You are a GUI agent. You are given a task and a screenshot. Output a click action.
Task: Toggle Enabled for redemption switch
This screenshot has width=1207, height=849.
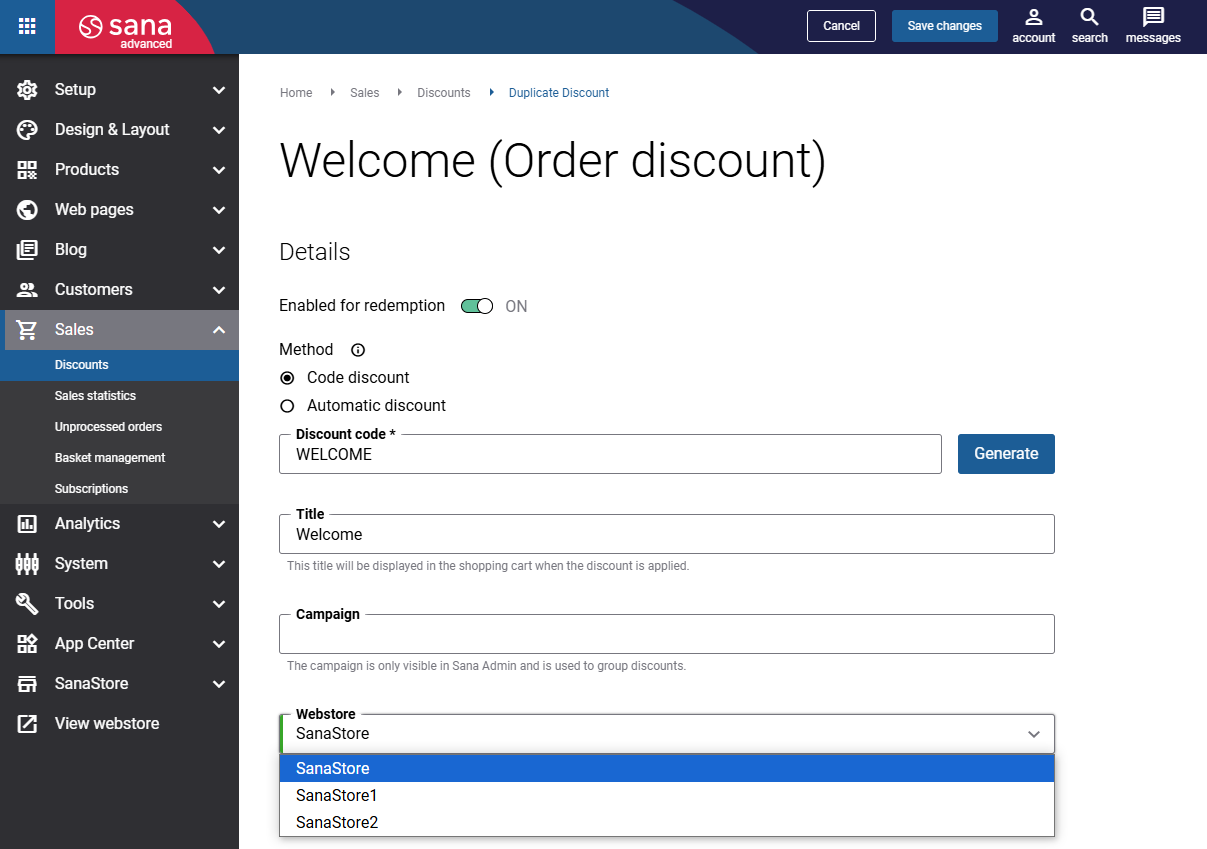point(477,306)
